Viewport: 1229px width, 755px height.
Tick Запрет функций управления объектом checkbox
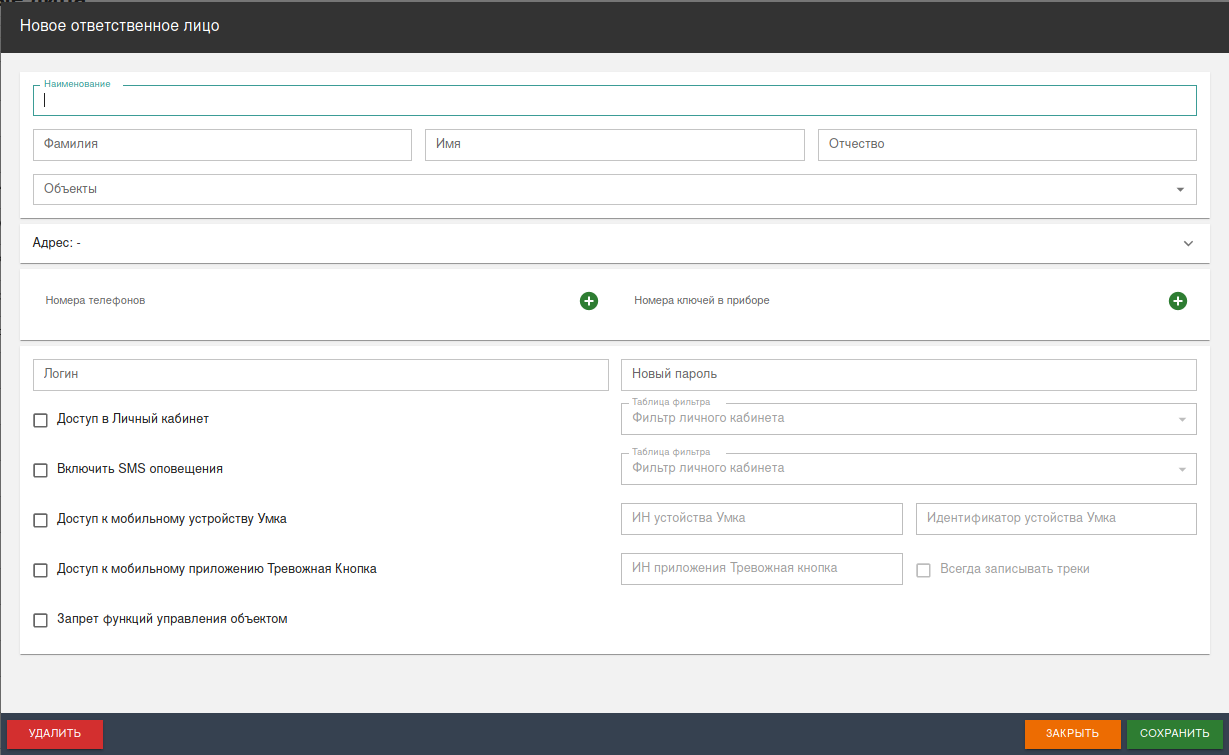(41, 620)
